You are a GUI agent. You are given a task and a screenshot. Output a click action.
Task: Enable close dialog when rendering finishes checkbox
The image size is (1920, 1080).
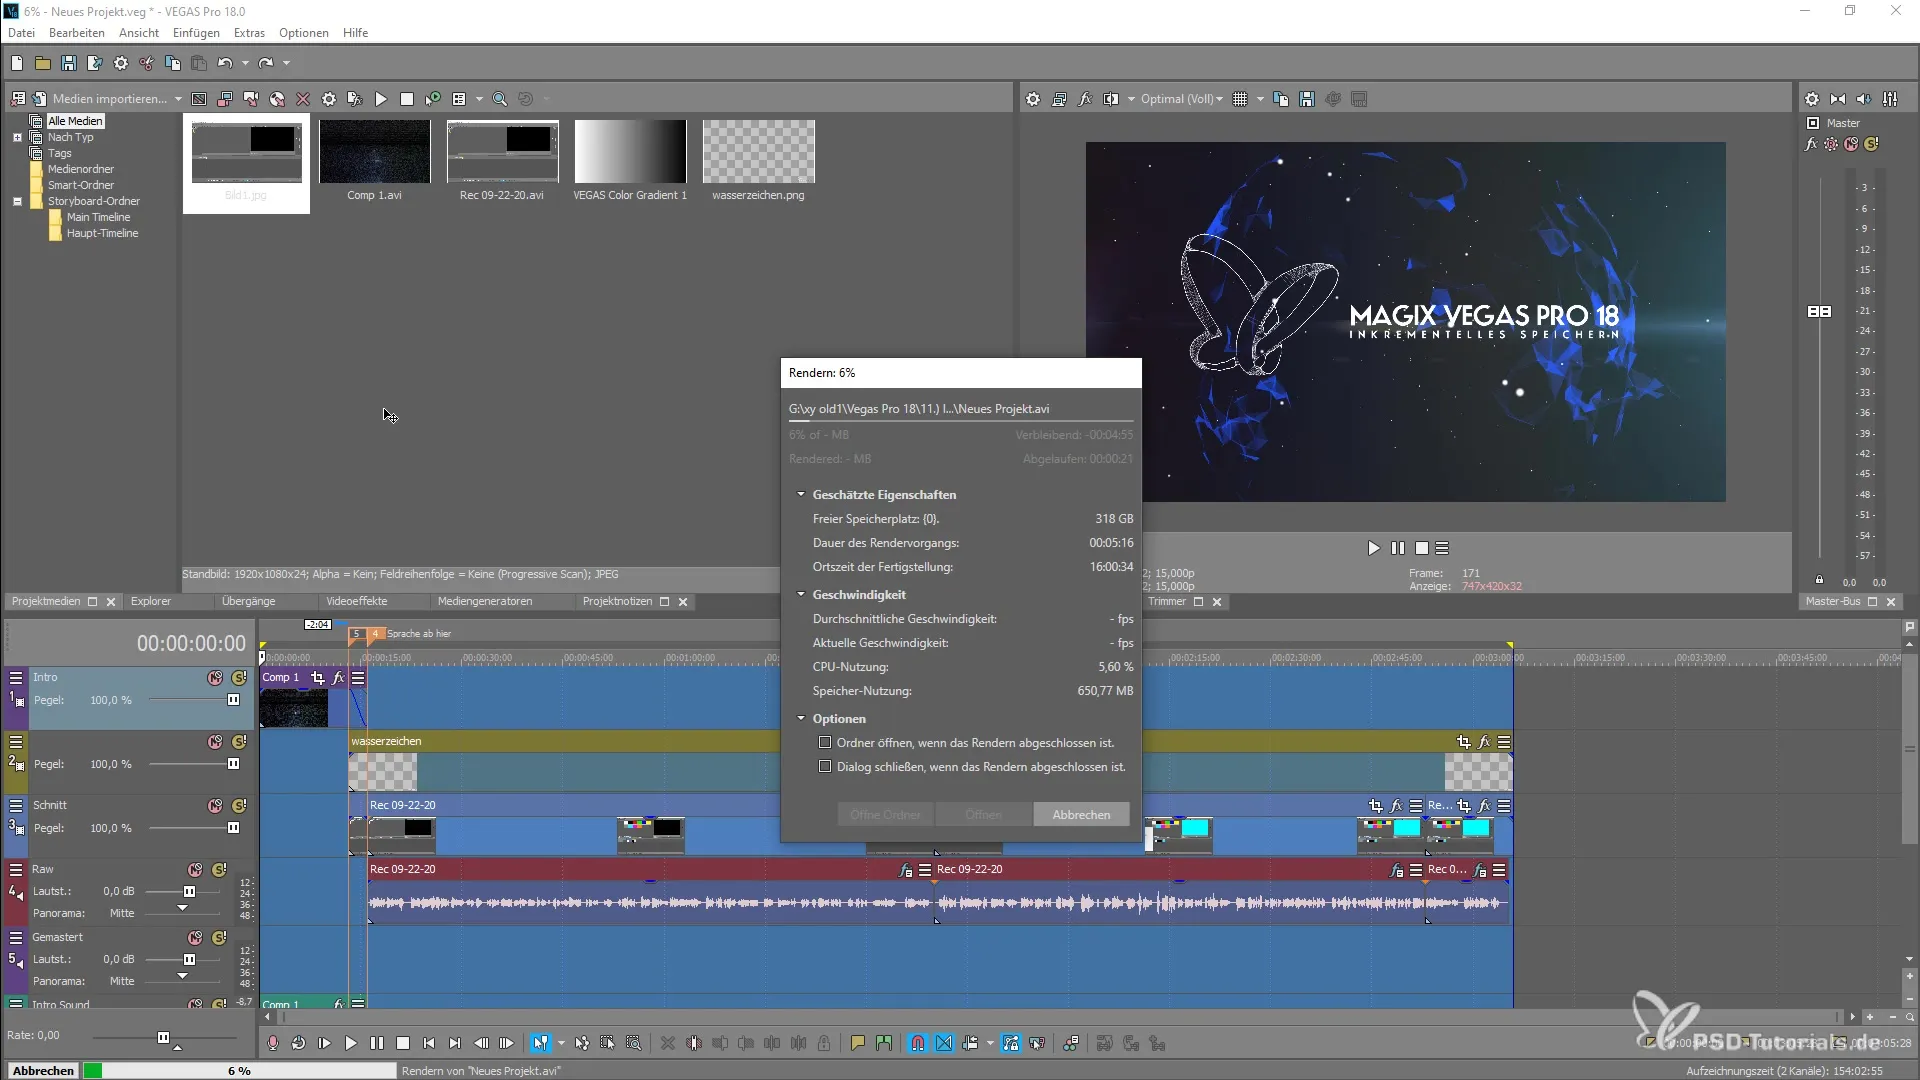tap(825, 767)
